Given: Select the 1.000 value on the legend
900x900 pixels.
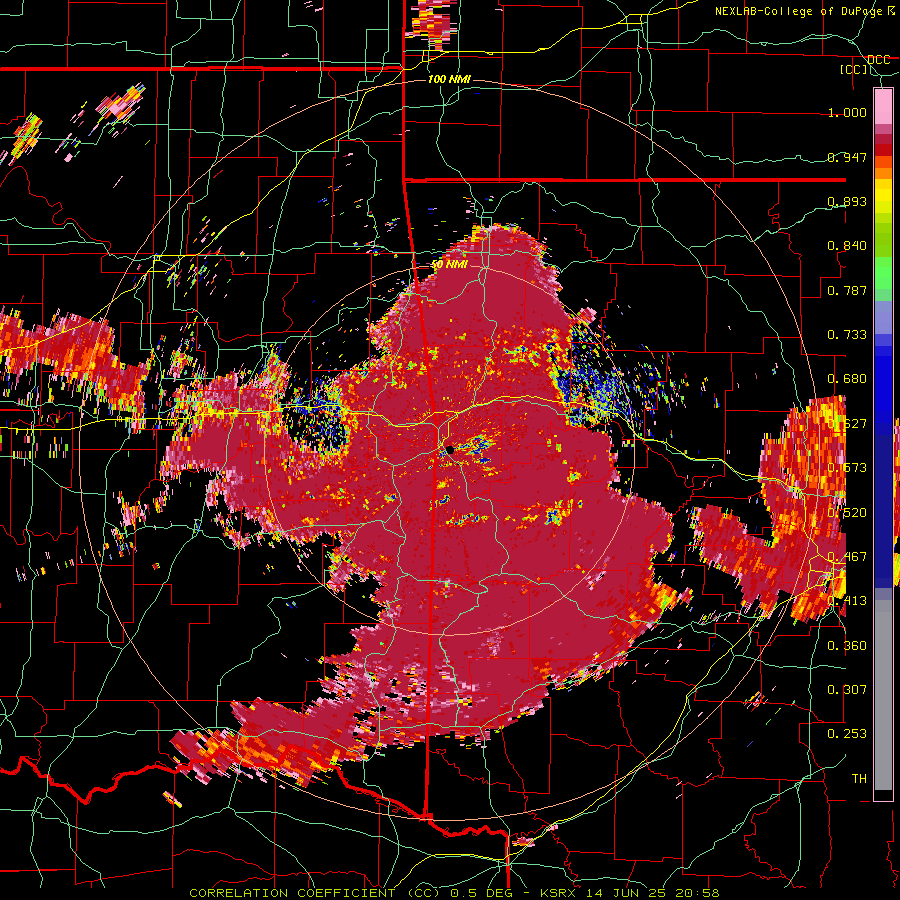Looking at the screenshot, I should pyautogui.click(x=847, y=112).
